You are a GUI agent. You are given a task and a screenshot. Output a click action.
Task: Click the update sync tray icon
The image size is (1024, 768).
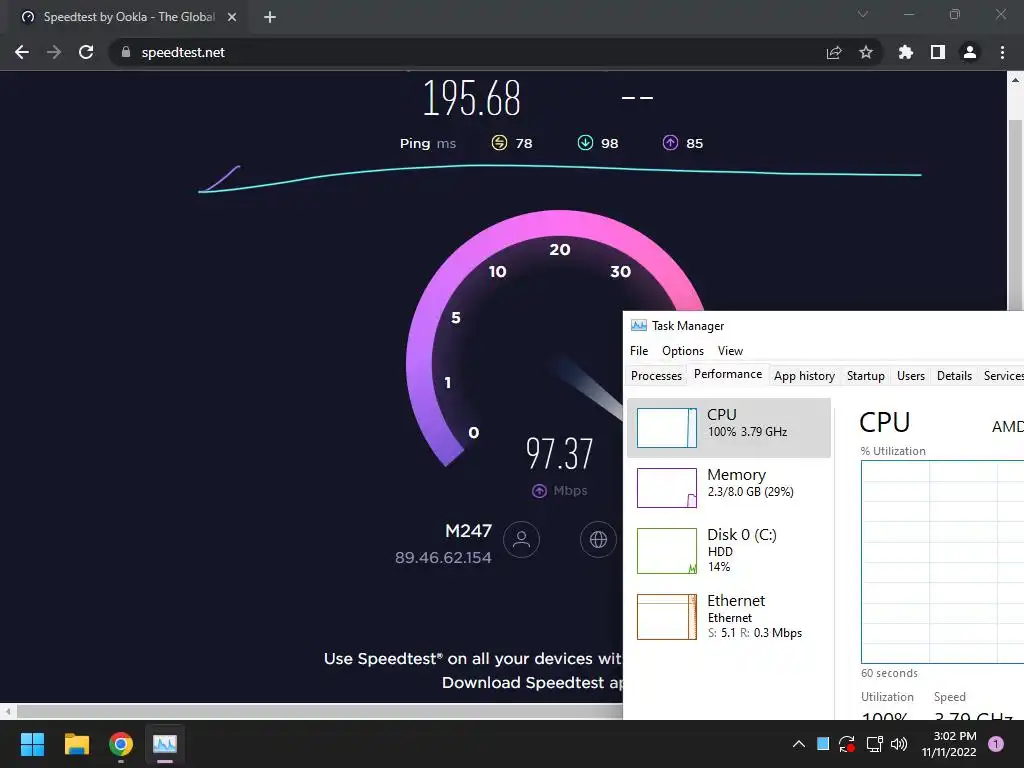(847, 744)
